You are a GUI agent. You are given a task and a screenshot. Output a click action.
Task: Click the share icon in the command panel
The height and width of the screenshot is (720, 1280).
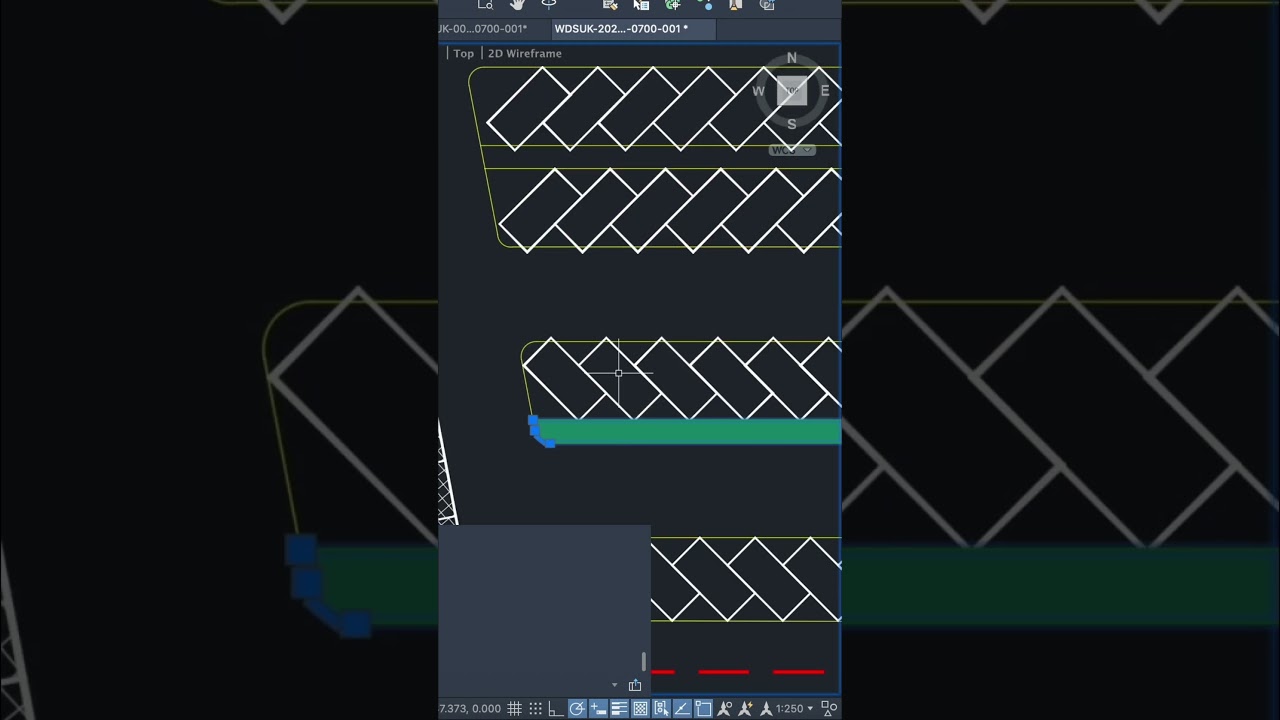[x=635, y=685]
